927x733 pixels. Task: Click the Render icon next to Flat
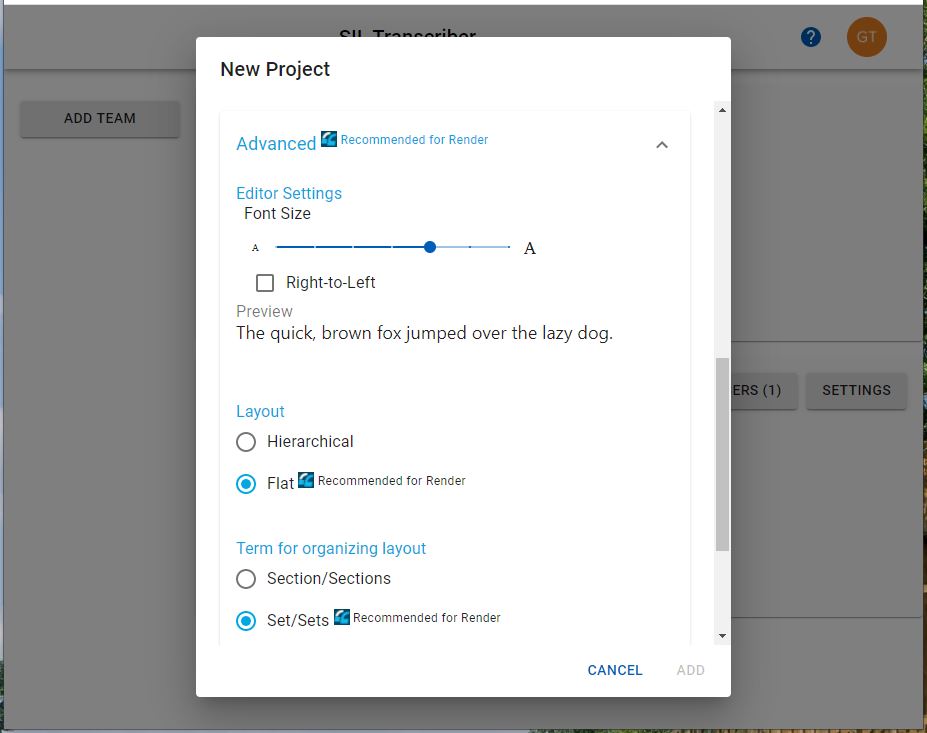point(306,479)
